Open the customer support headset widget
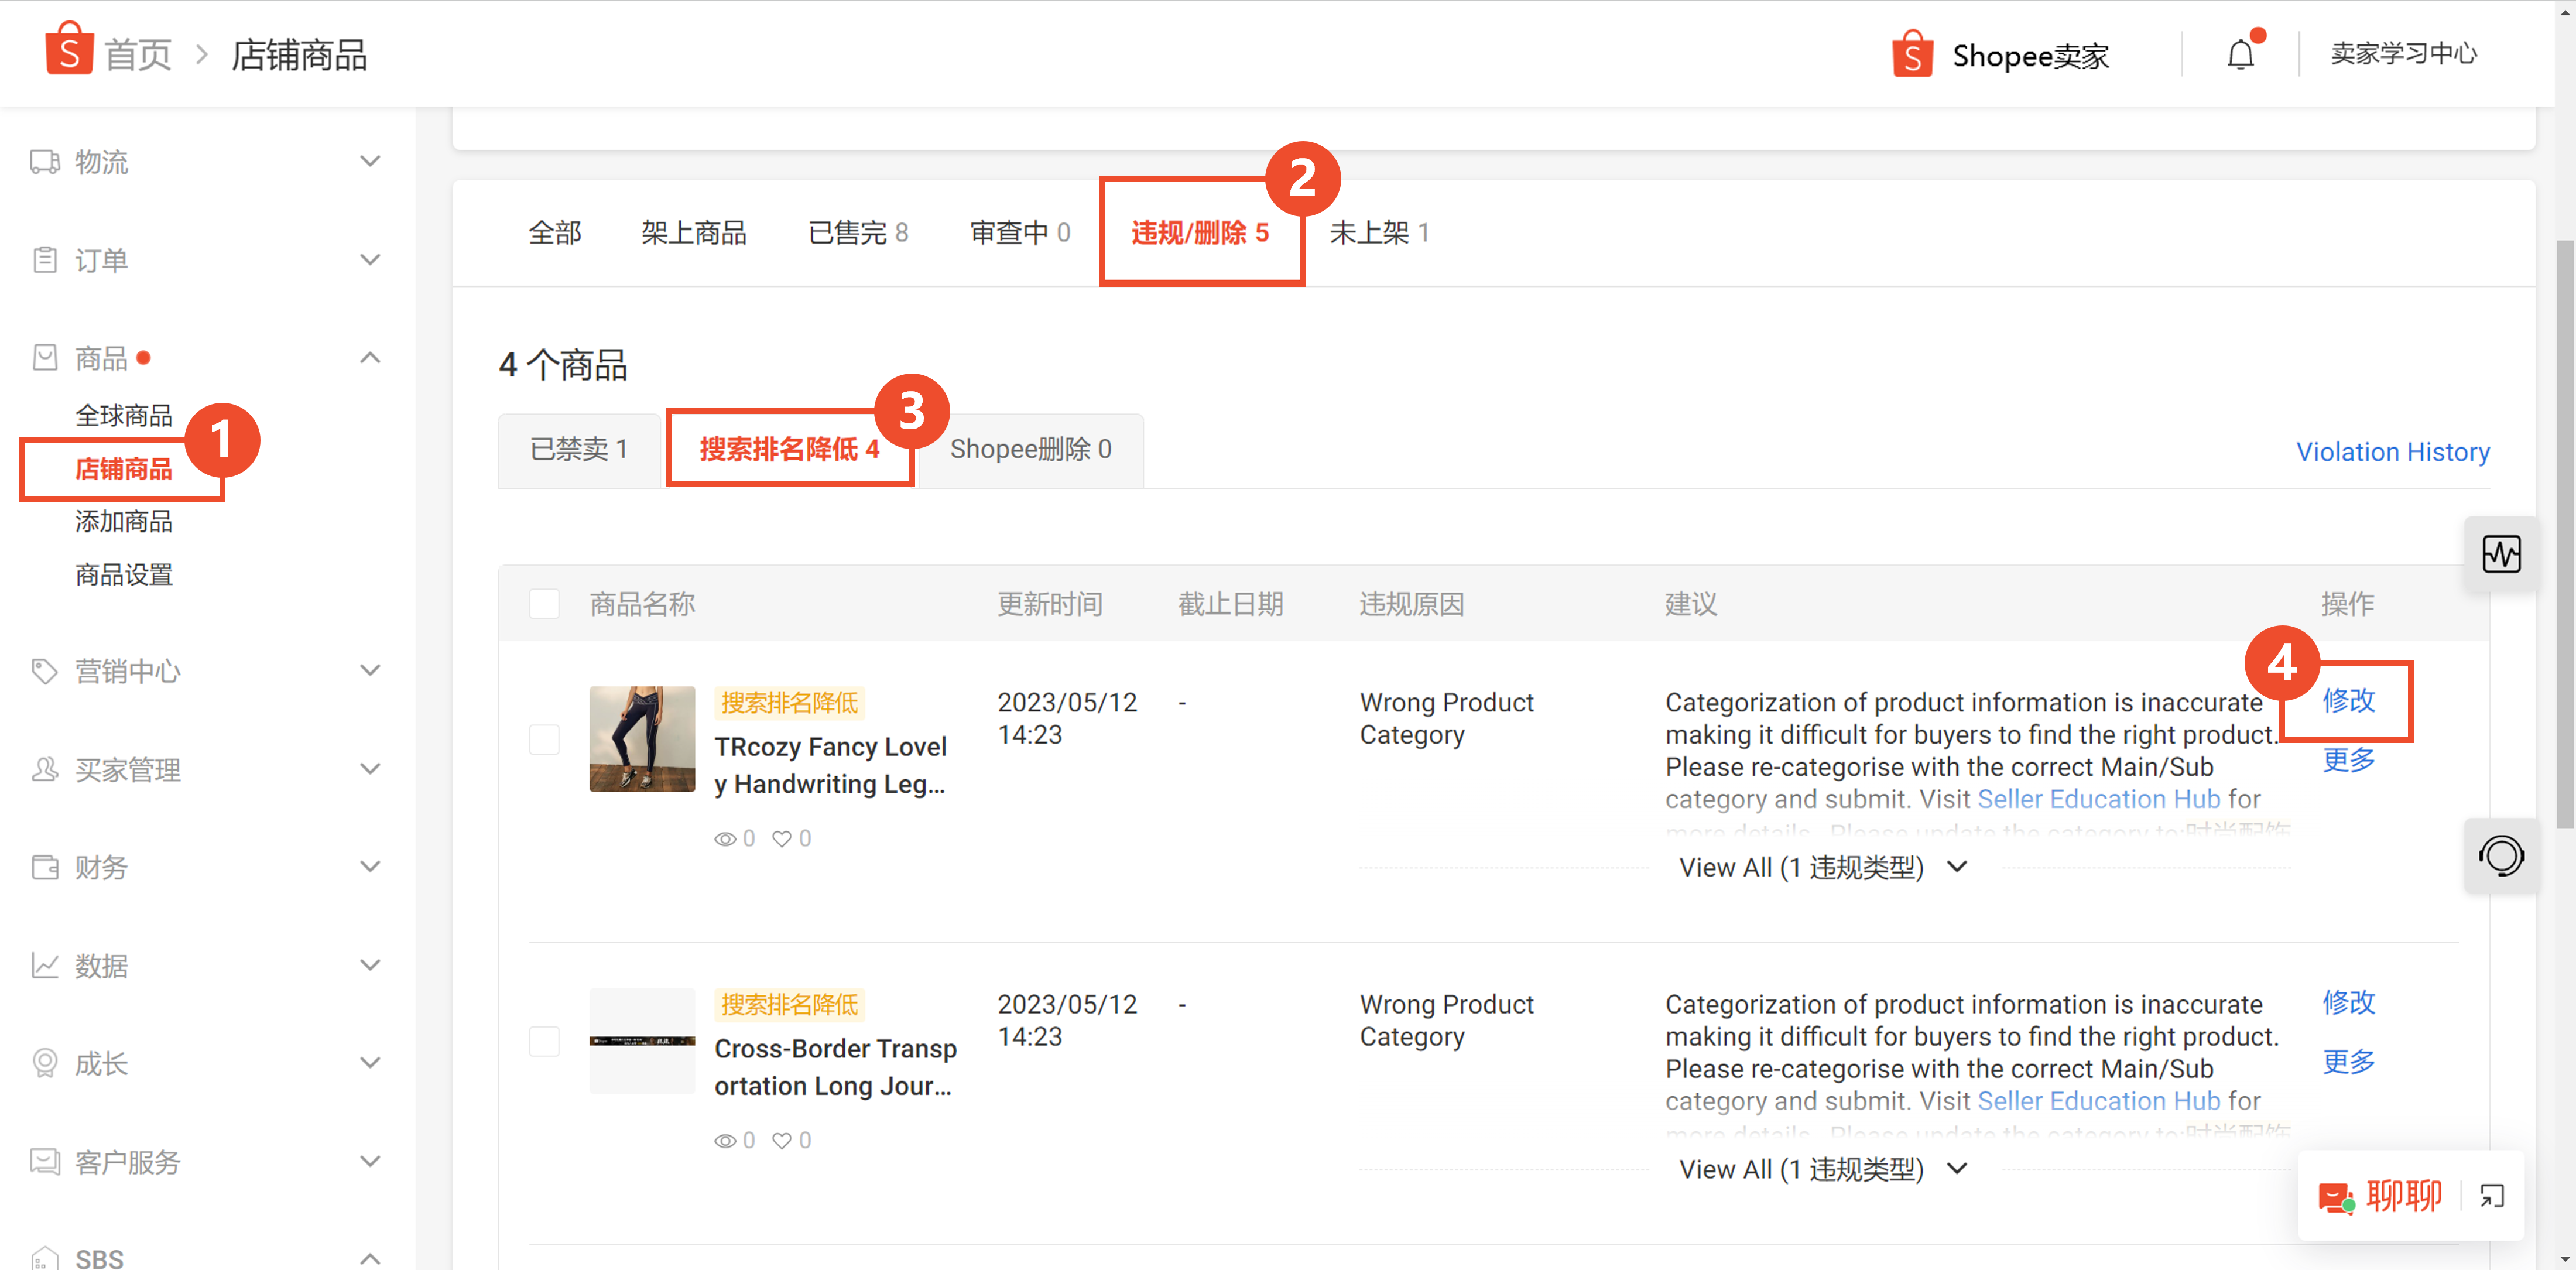2576x1270 pixels. pos(2501,856)
